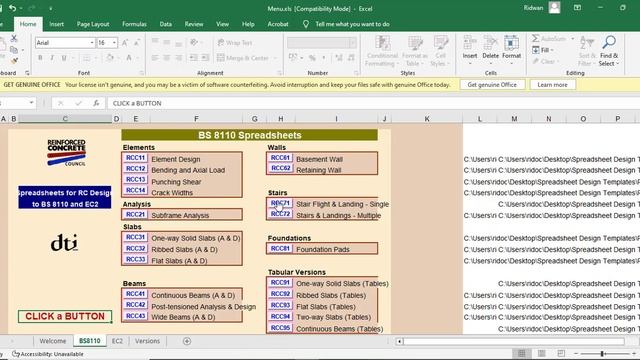Switch to the Welcome sheet tab
The height and width of the screenshot is (360, 640).
pyautogui.click(x=53, y=341)
